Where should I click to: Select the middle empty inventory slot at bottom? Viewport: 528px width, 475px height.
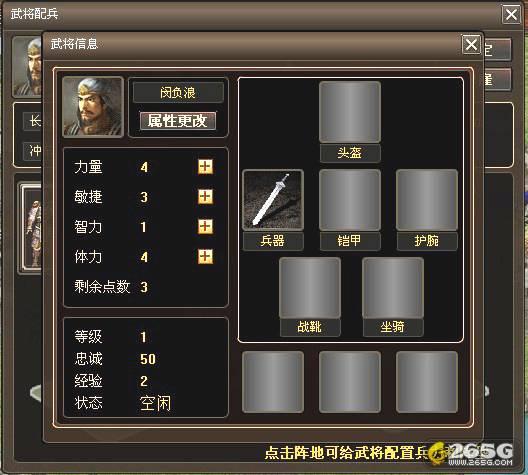(x=350, y=382)
